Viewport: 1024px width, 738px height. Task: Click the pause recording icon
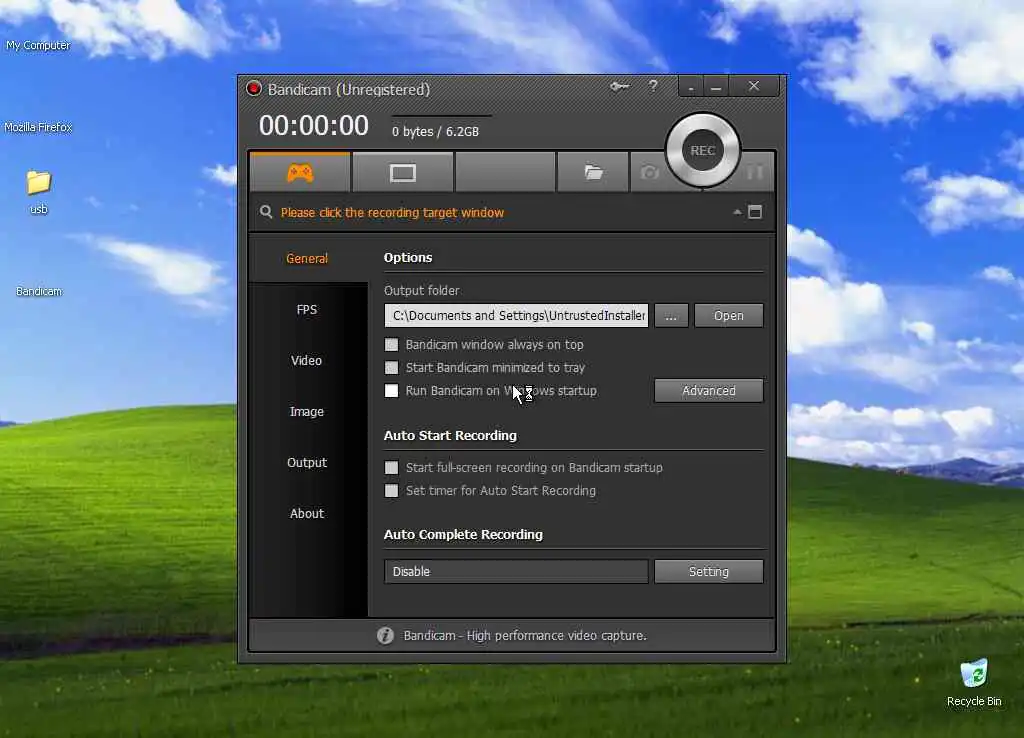click(x=754, y=172)
